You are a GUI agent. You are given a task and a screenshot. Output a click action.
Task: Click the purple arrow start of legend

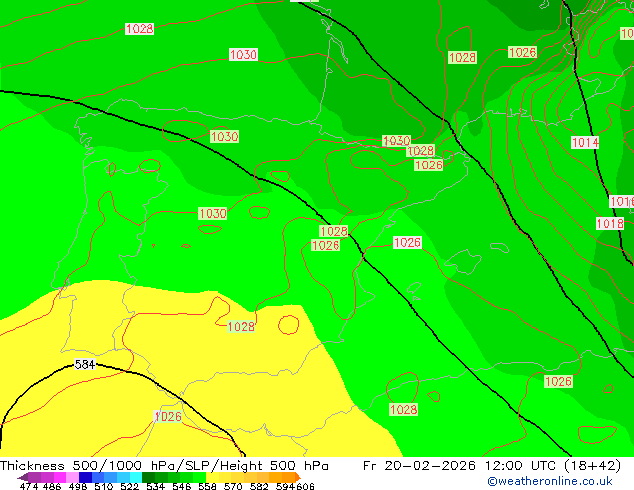[22, 477]
